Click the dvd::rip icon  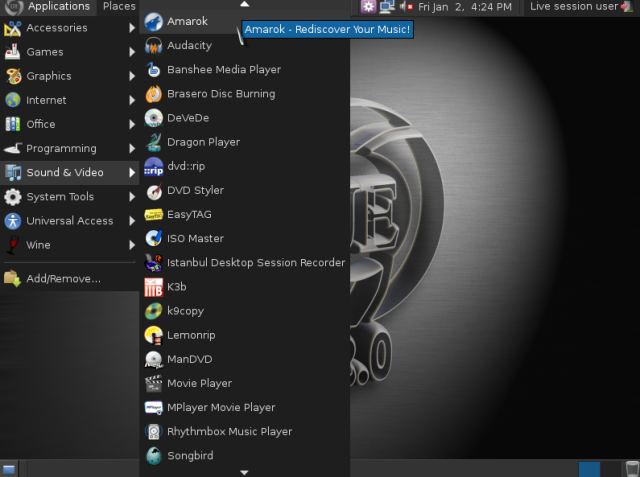point(153,166)
